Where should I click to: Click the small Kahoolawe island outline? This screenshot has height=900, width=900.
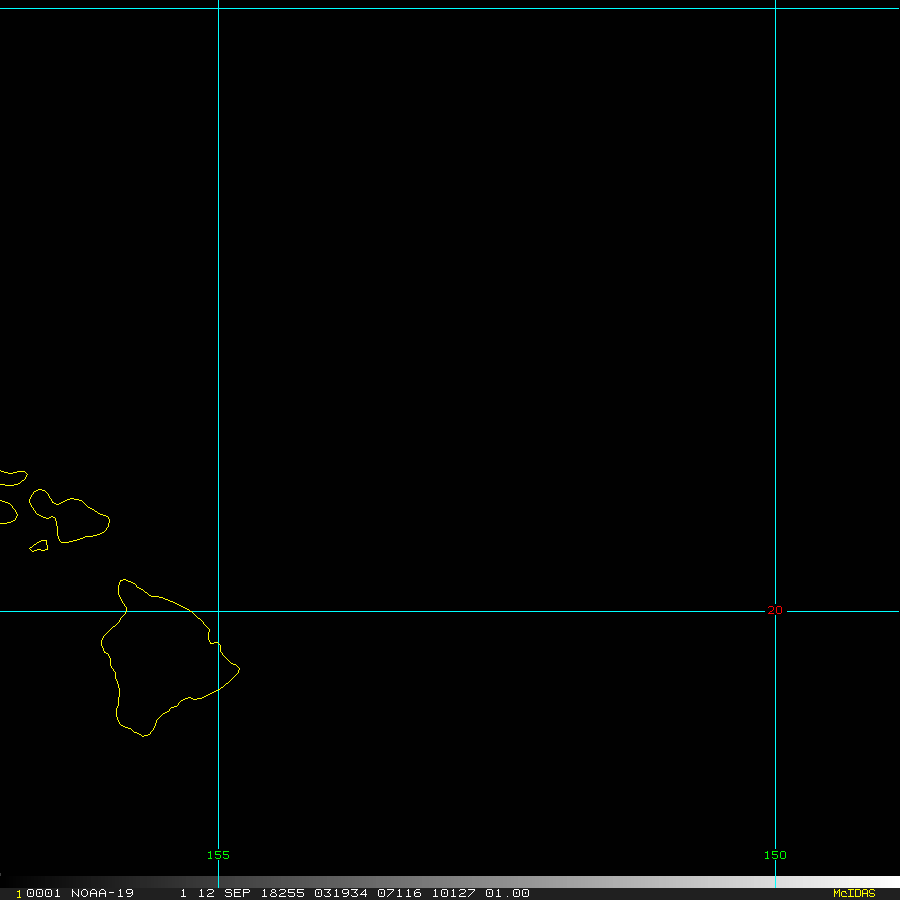pos(40,546)
